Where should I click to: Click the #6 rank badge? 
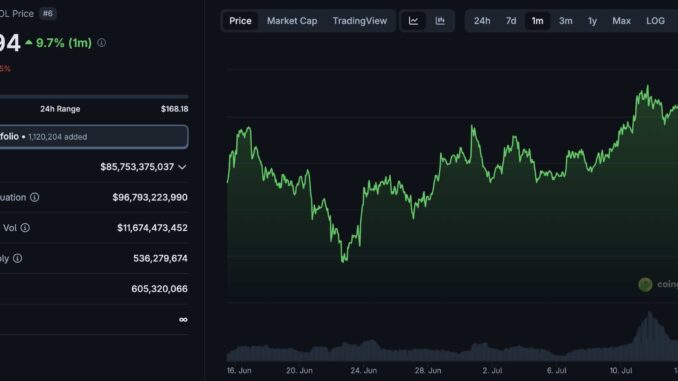(x=48, y=13)
